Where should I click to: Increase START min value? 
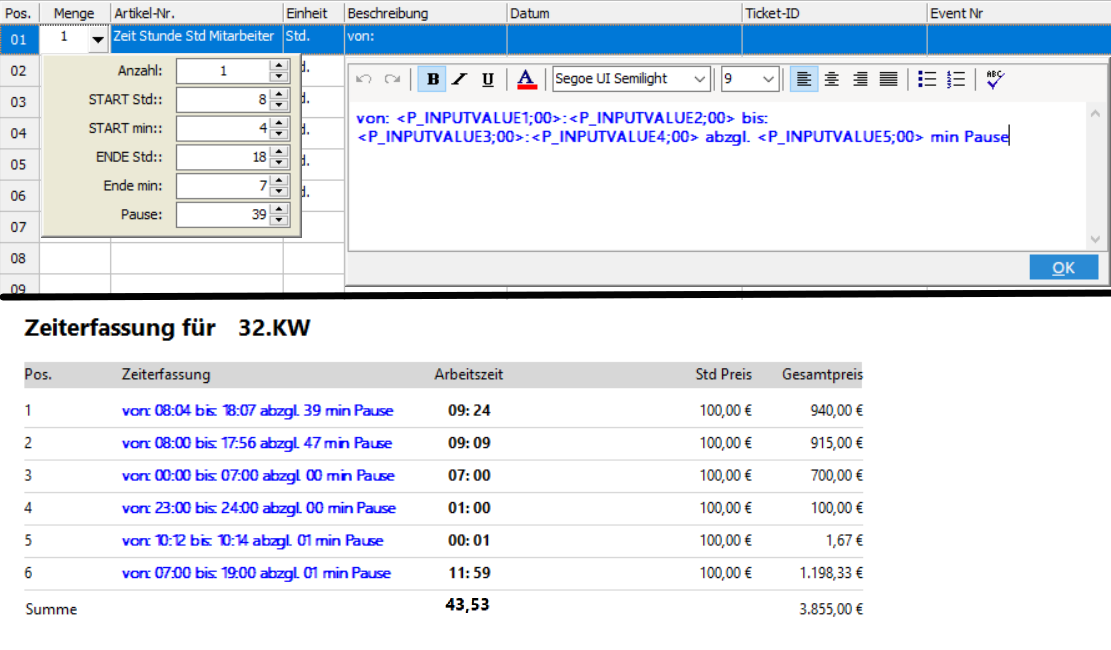(279, 123)
